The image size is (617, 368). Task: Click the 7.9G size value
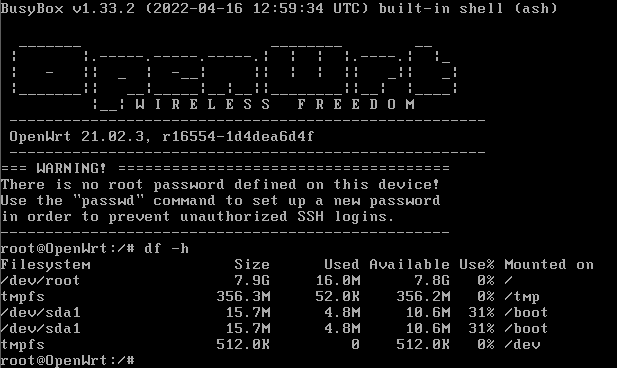click(x=252, y=281)
